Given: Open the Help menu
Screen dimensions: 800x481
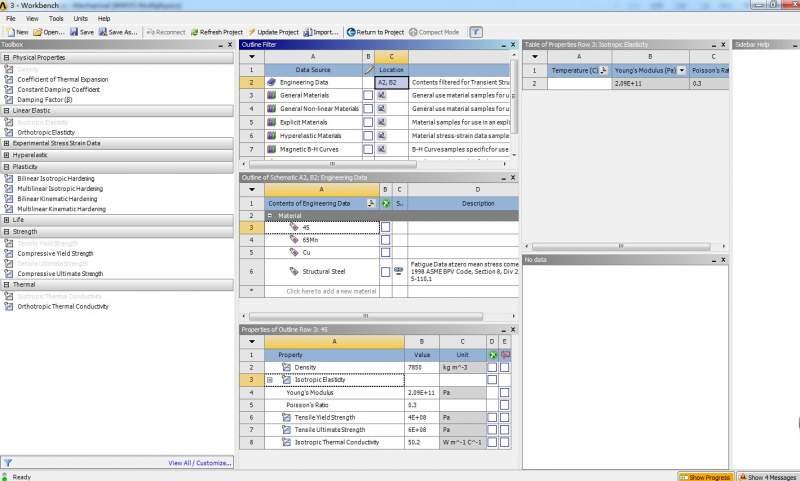Looking at the screenshot, I should [104, 18].
